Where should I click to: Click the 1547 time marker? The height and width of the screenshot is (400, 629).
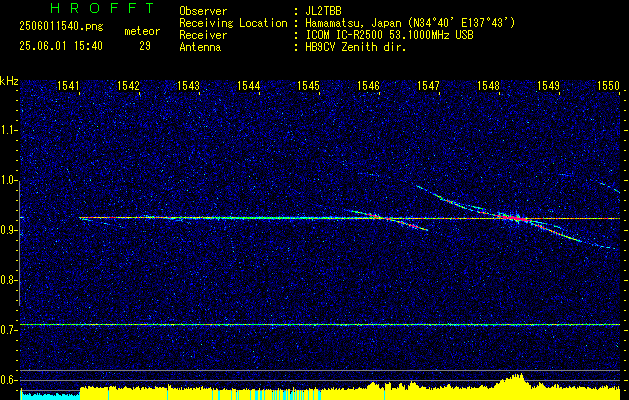click(428, 85)
